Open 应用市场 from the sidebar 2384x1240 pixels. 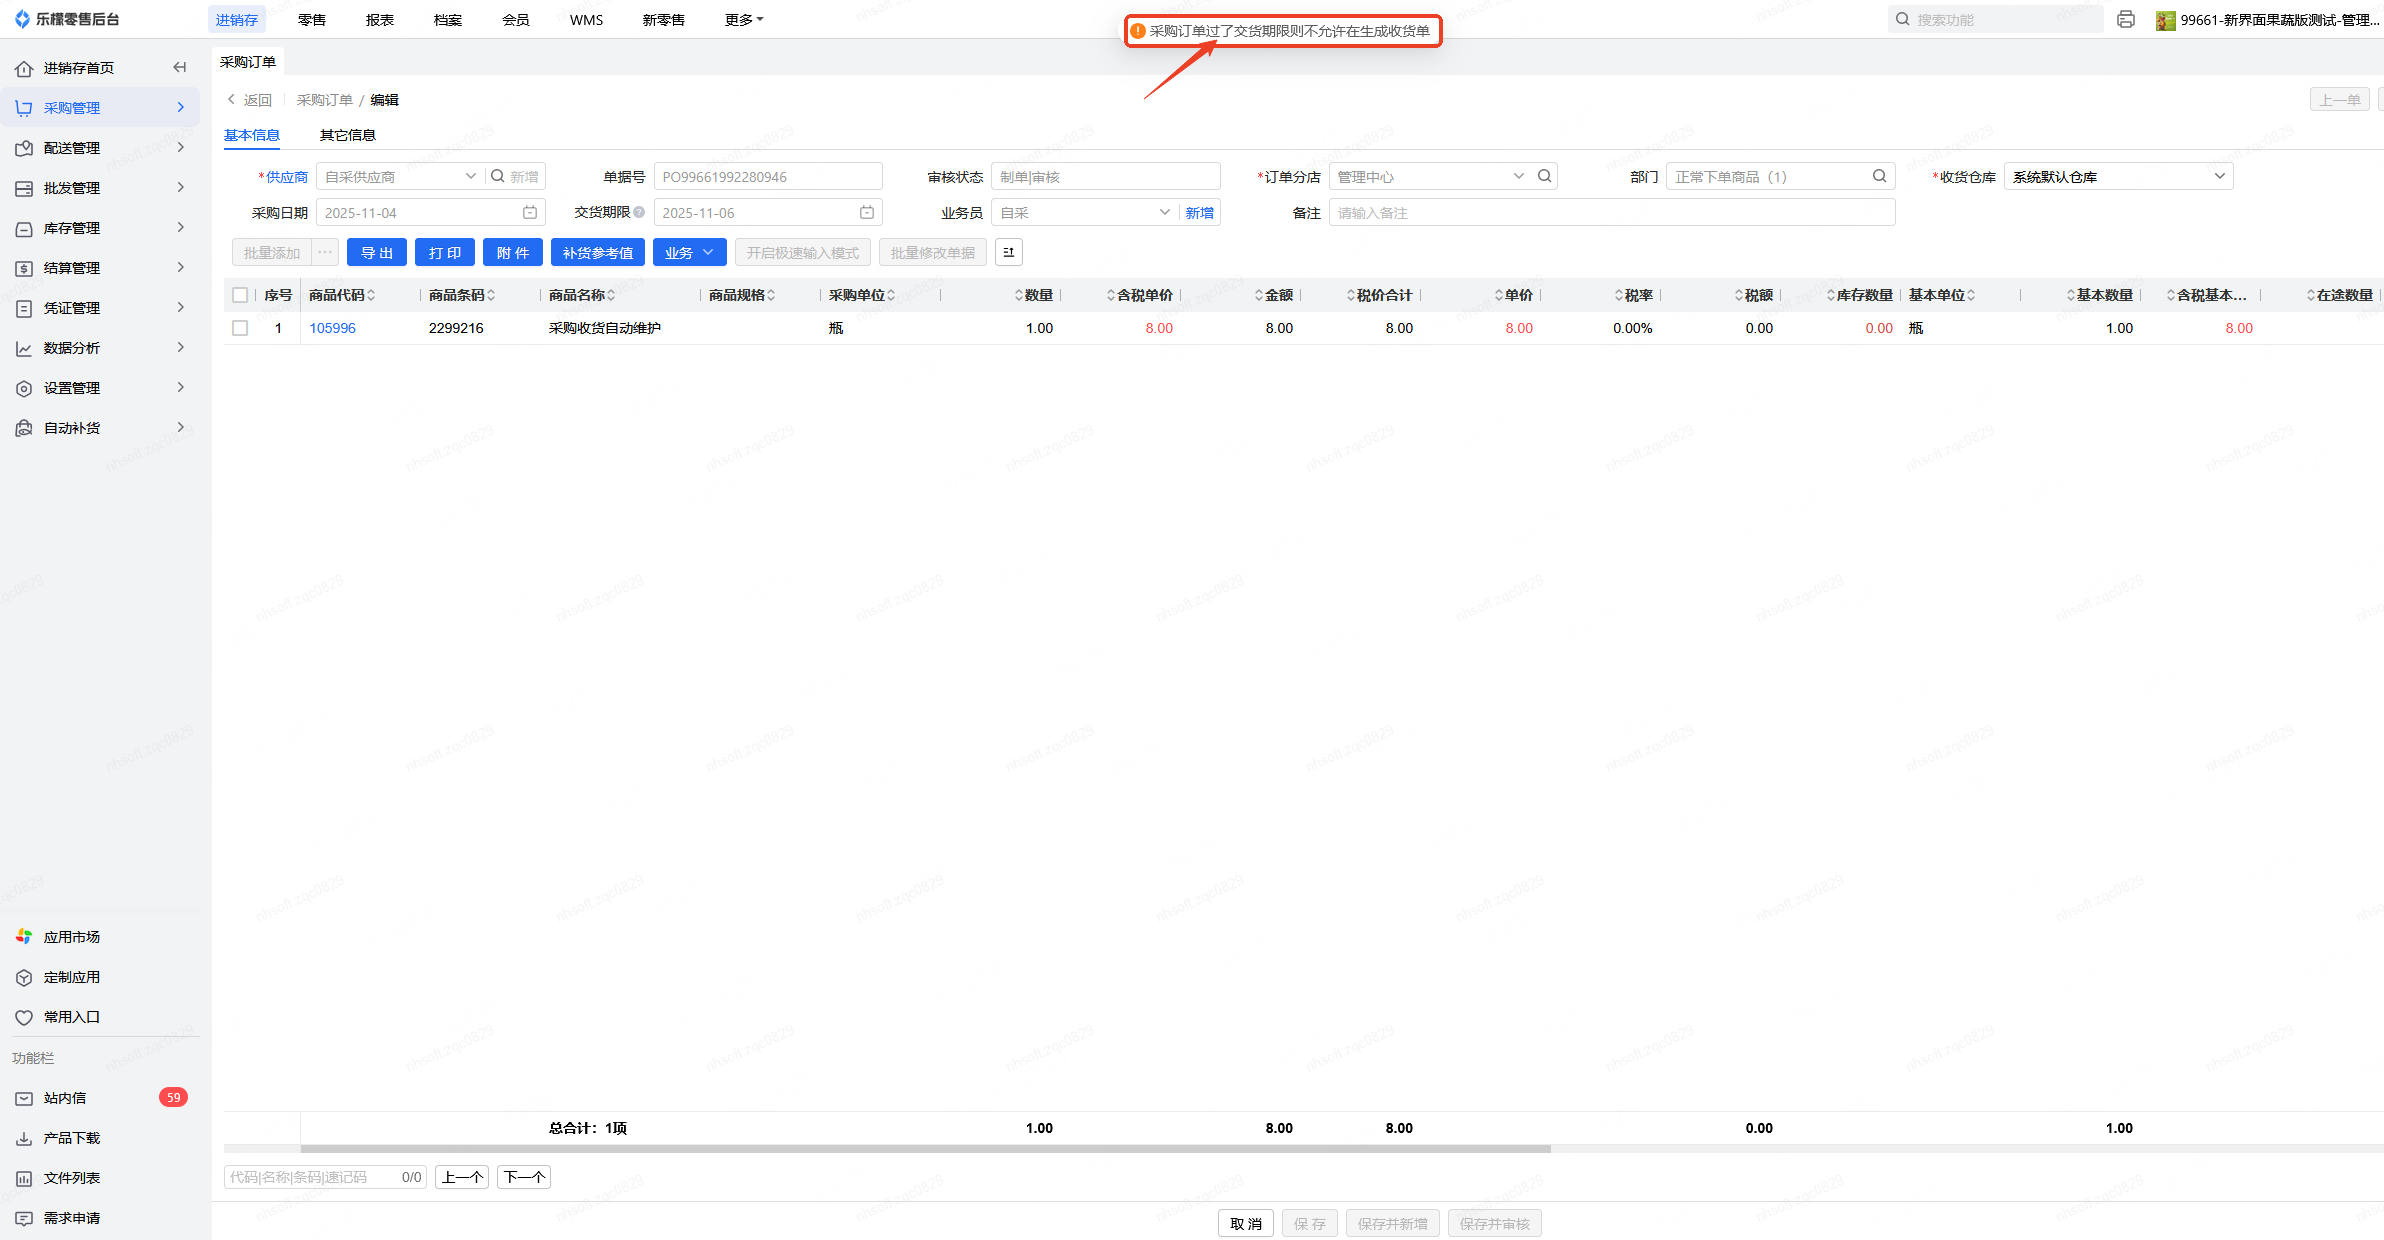(x=71, y=937)
